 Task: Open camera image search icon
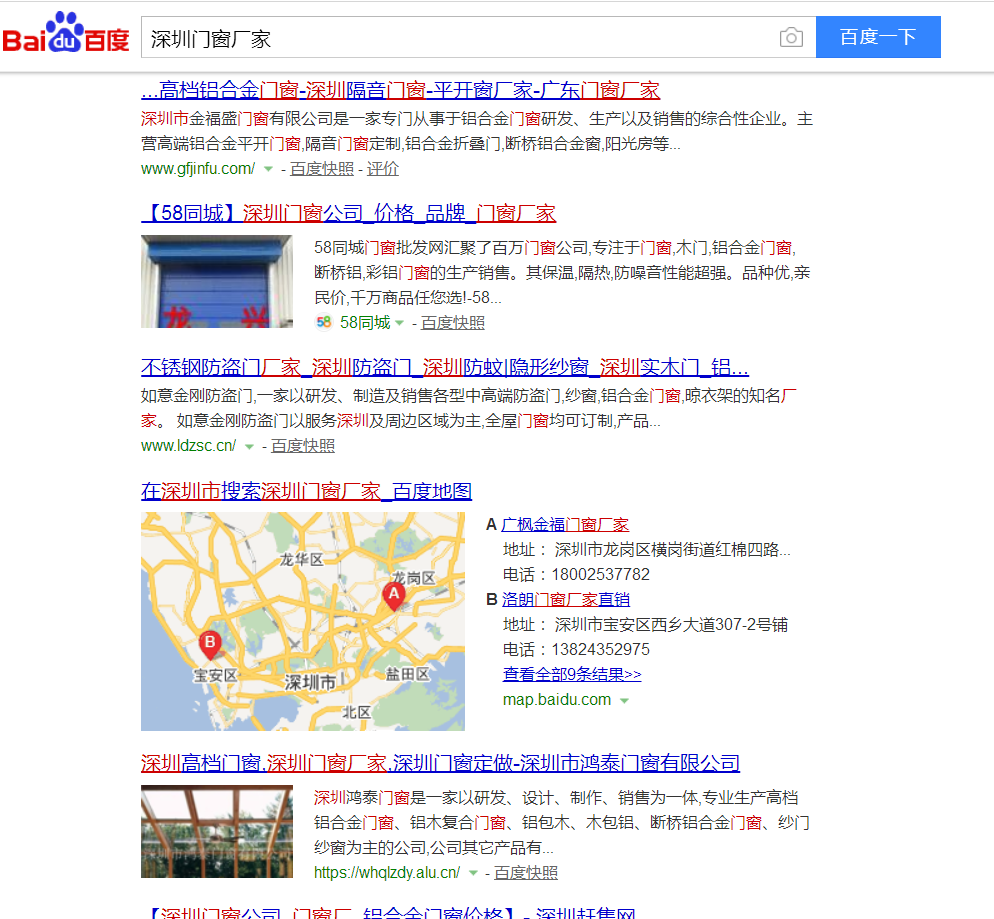[x=791, y=37]
